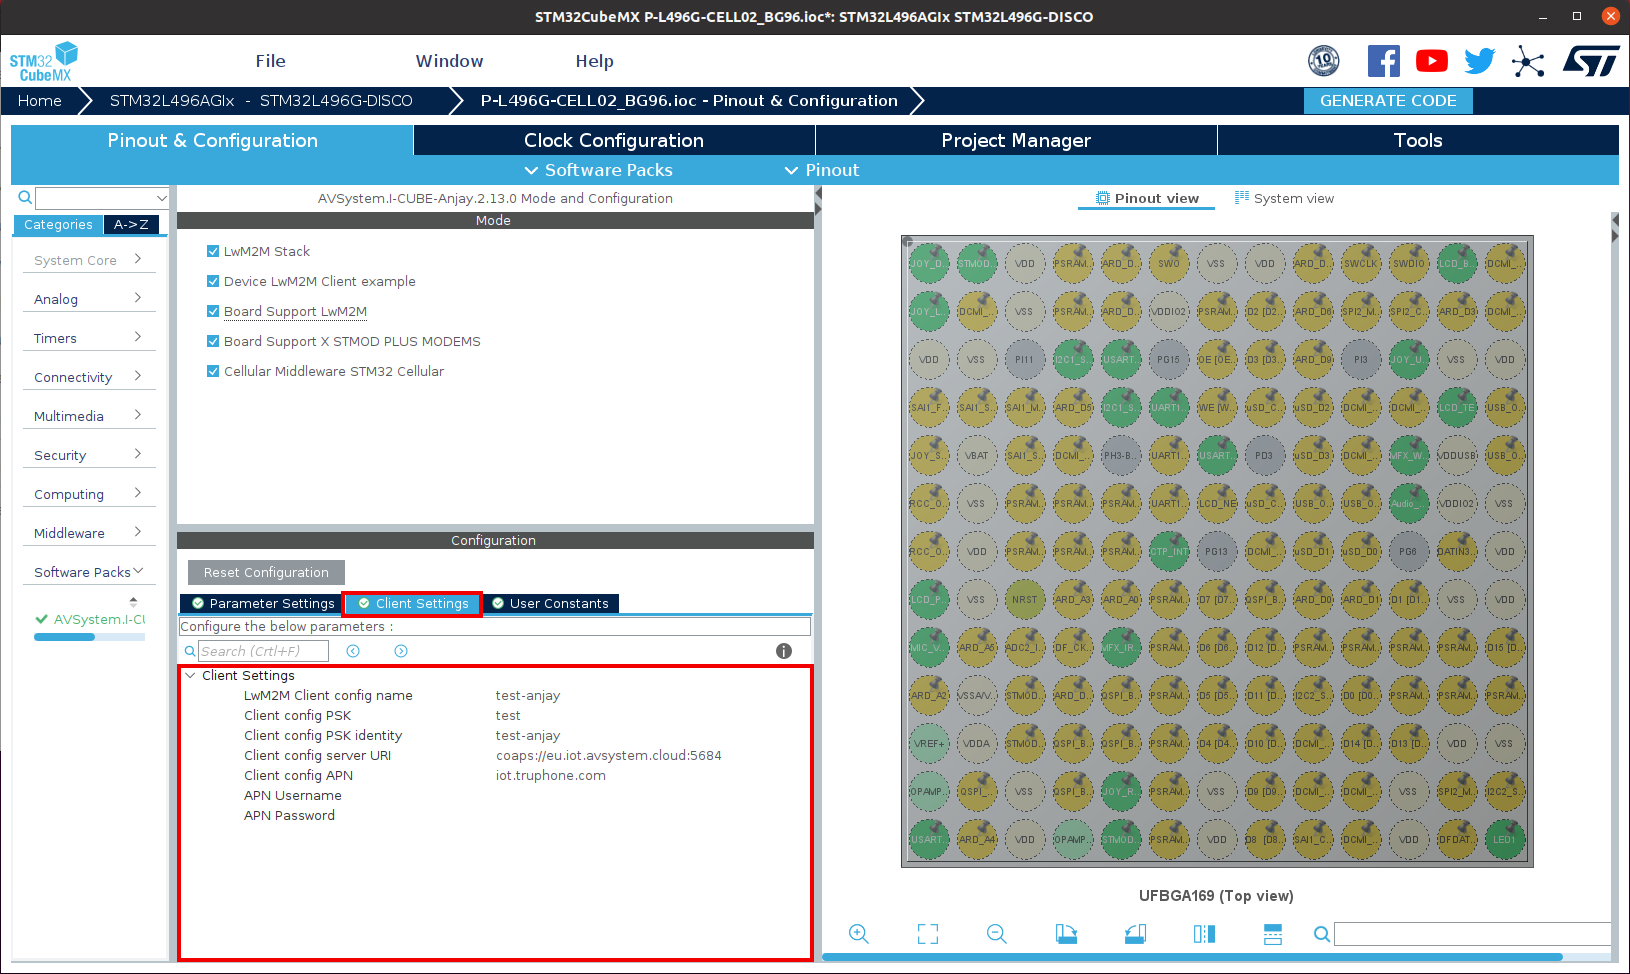This screenshot has width=1630, height=974.
Task: Click the STM32CubeMX logo
Action: [x=44, y=61]
